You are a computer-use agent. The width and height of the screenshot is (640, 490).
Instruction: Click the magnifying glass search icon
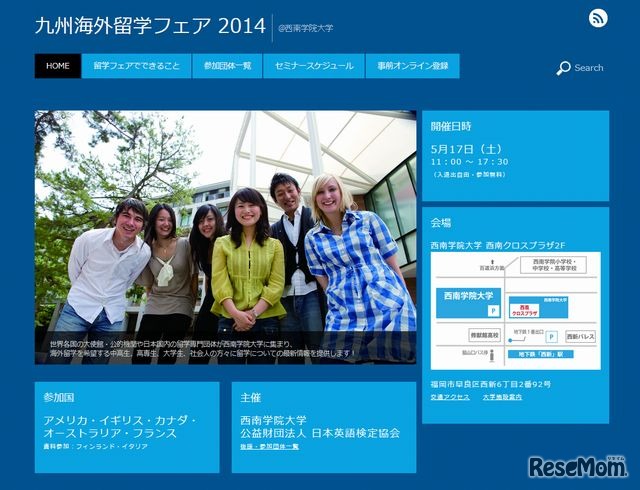click(563, 68)
